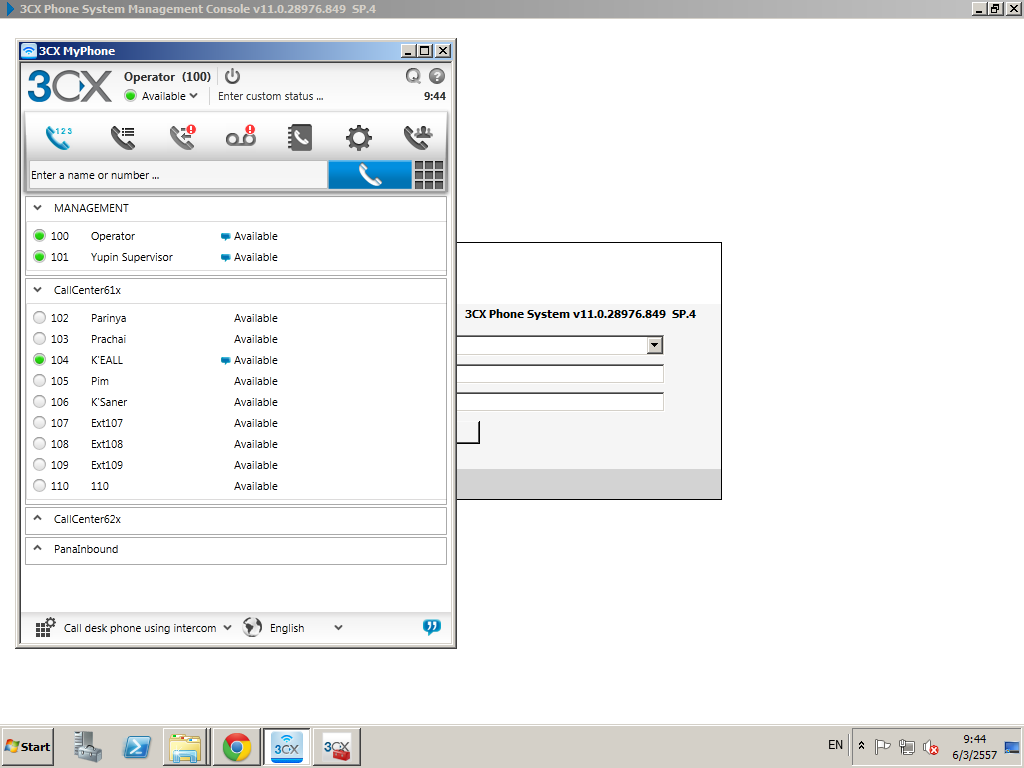Show the dialpad grid keypad
This screenshot has height=768, width=1024.
click(429, 175)
